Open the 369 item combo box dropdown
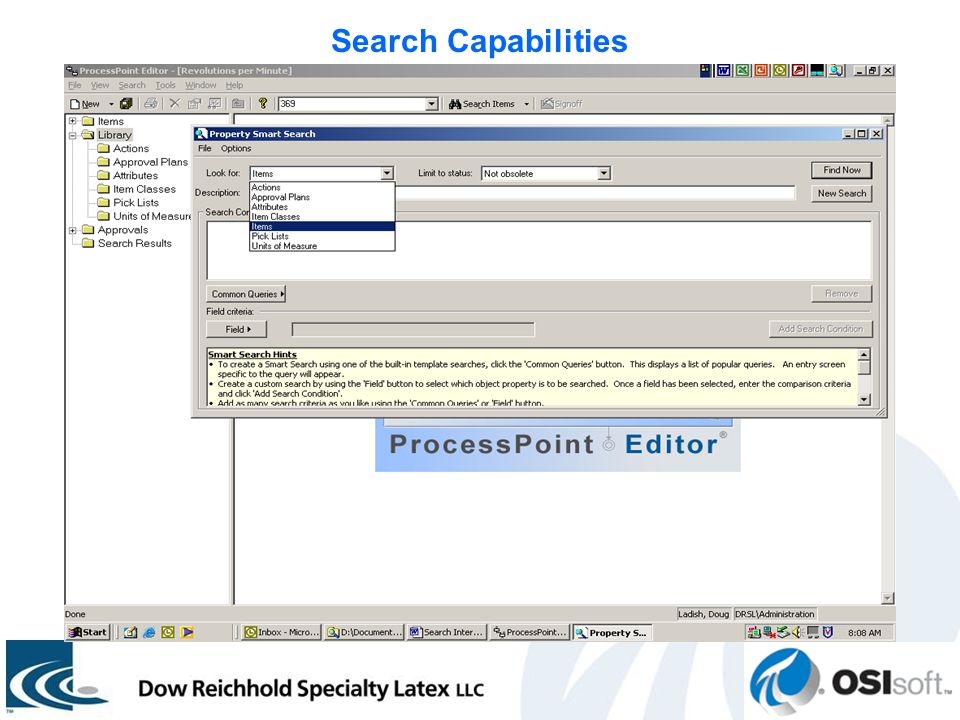The width and height of the screenshot is (960, 720). (x=432, y=104)
